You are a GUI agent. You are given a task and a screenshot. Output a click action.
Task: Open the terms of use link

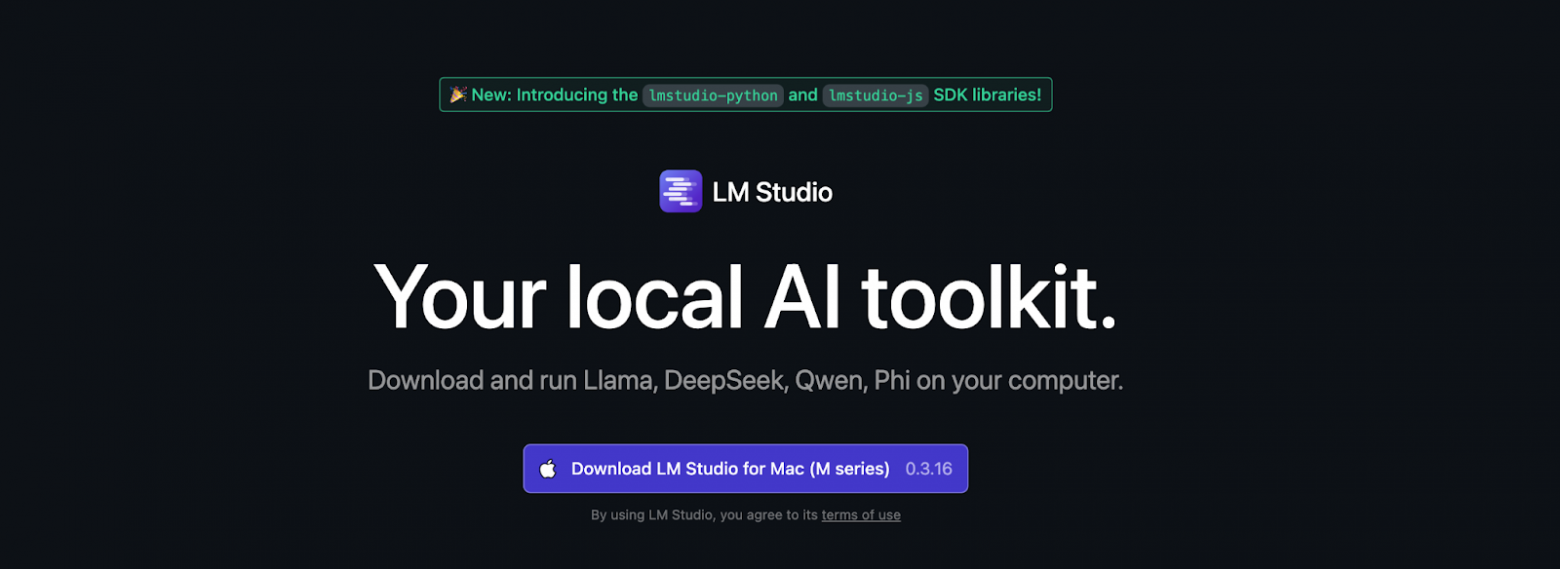click(861, 516)
